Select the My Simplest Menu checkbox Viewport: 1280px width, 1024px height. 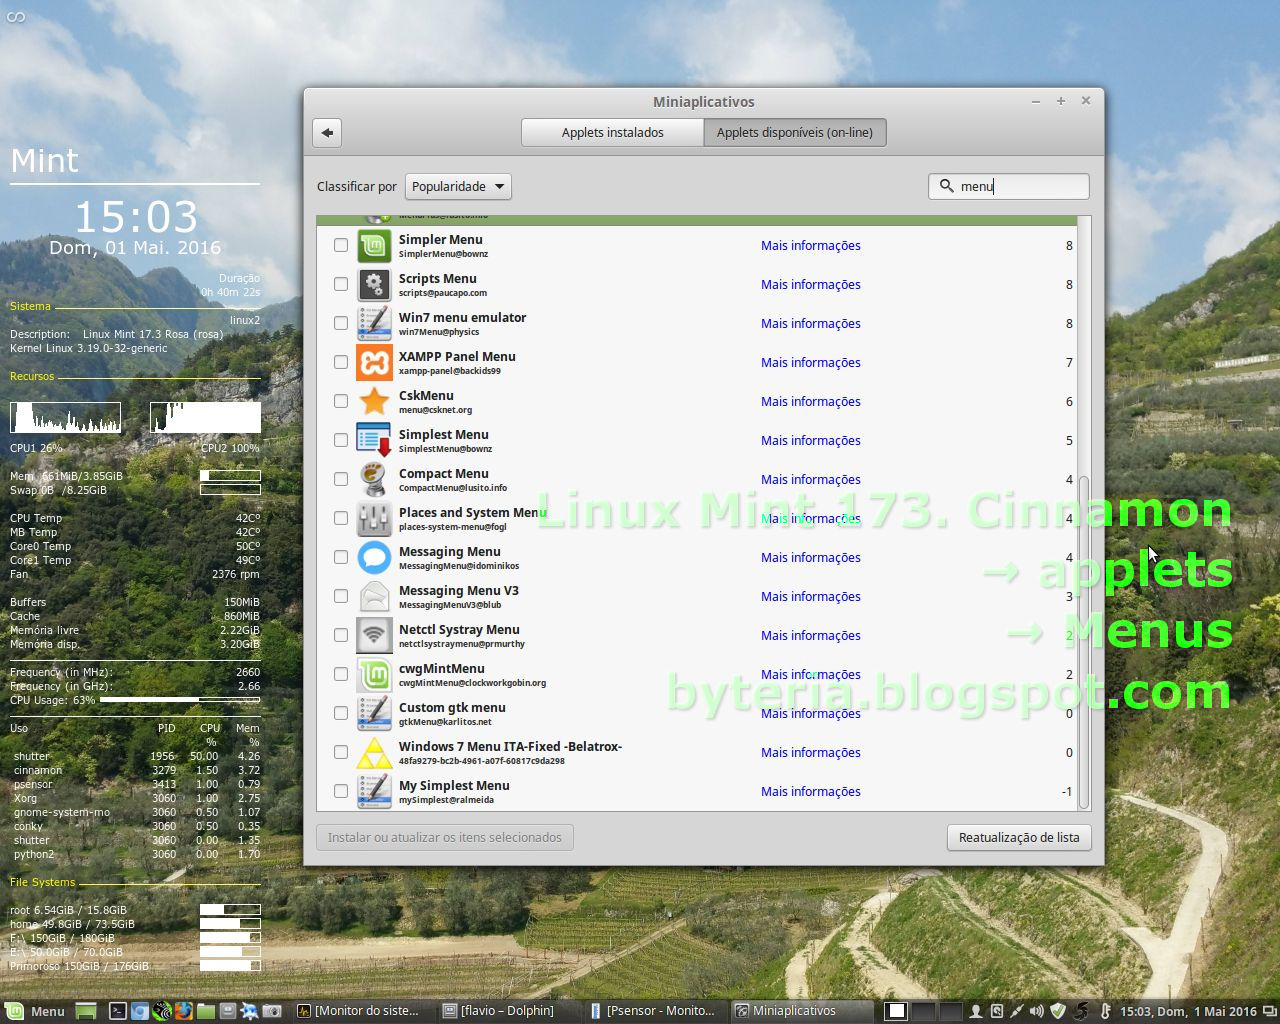click(x=341, y=791)
